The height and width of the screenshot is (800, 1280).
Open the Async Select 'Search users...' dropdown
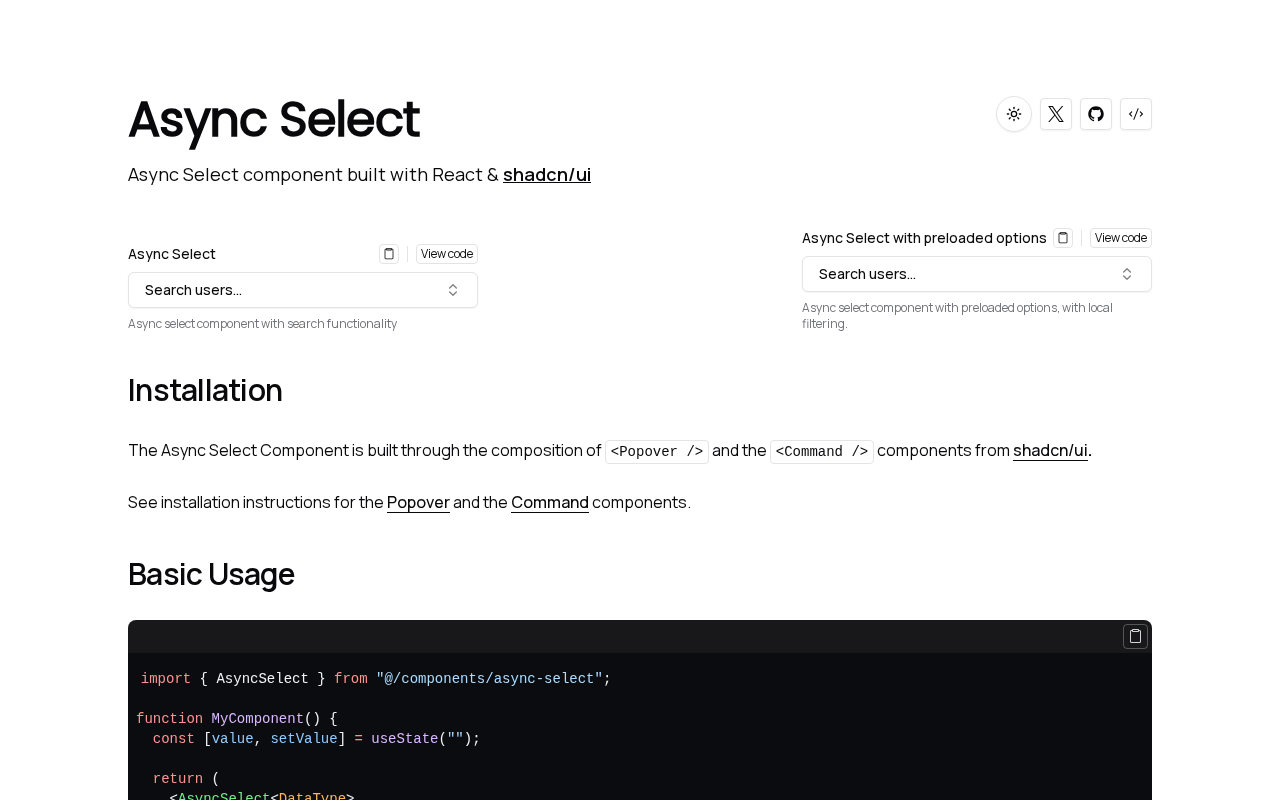(290, 290)
